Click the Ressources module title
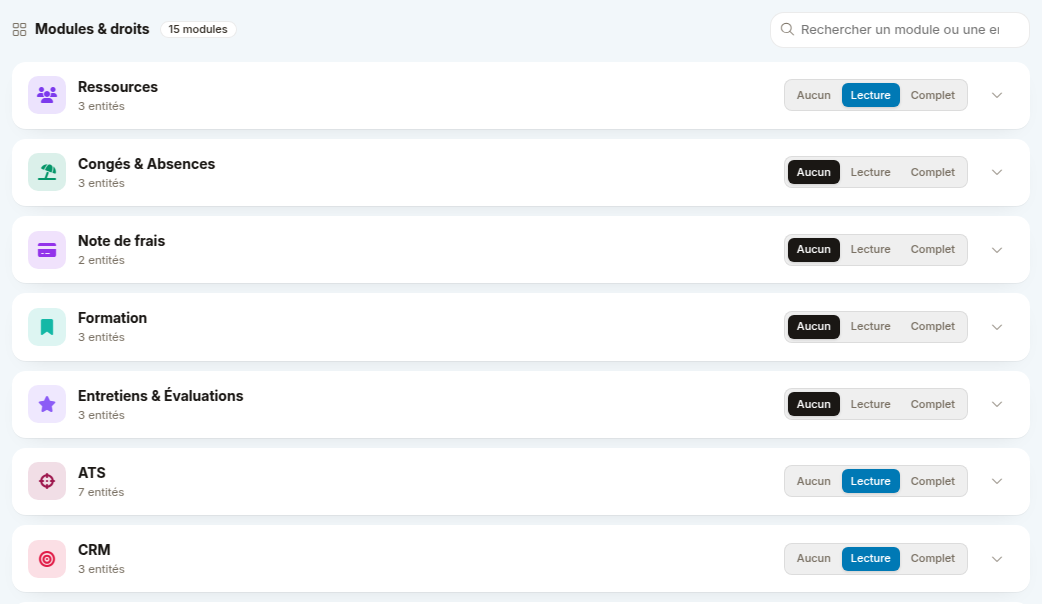 click(118, 87)
